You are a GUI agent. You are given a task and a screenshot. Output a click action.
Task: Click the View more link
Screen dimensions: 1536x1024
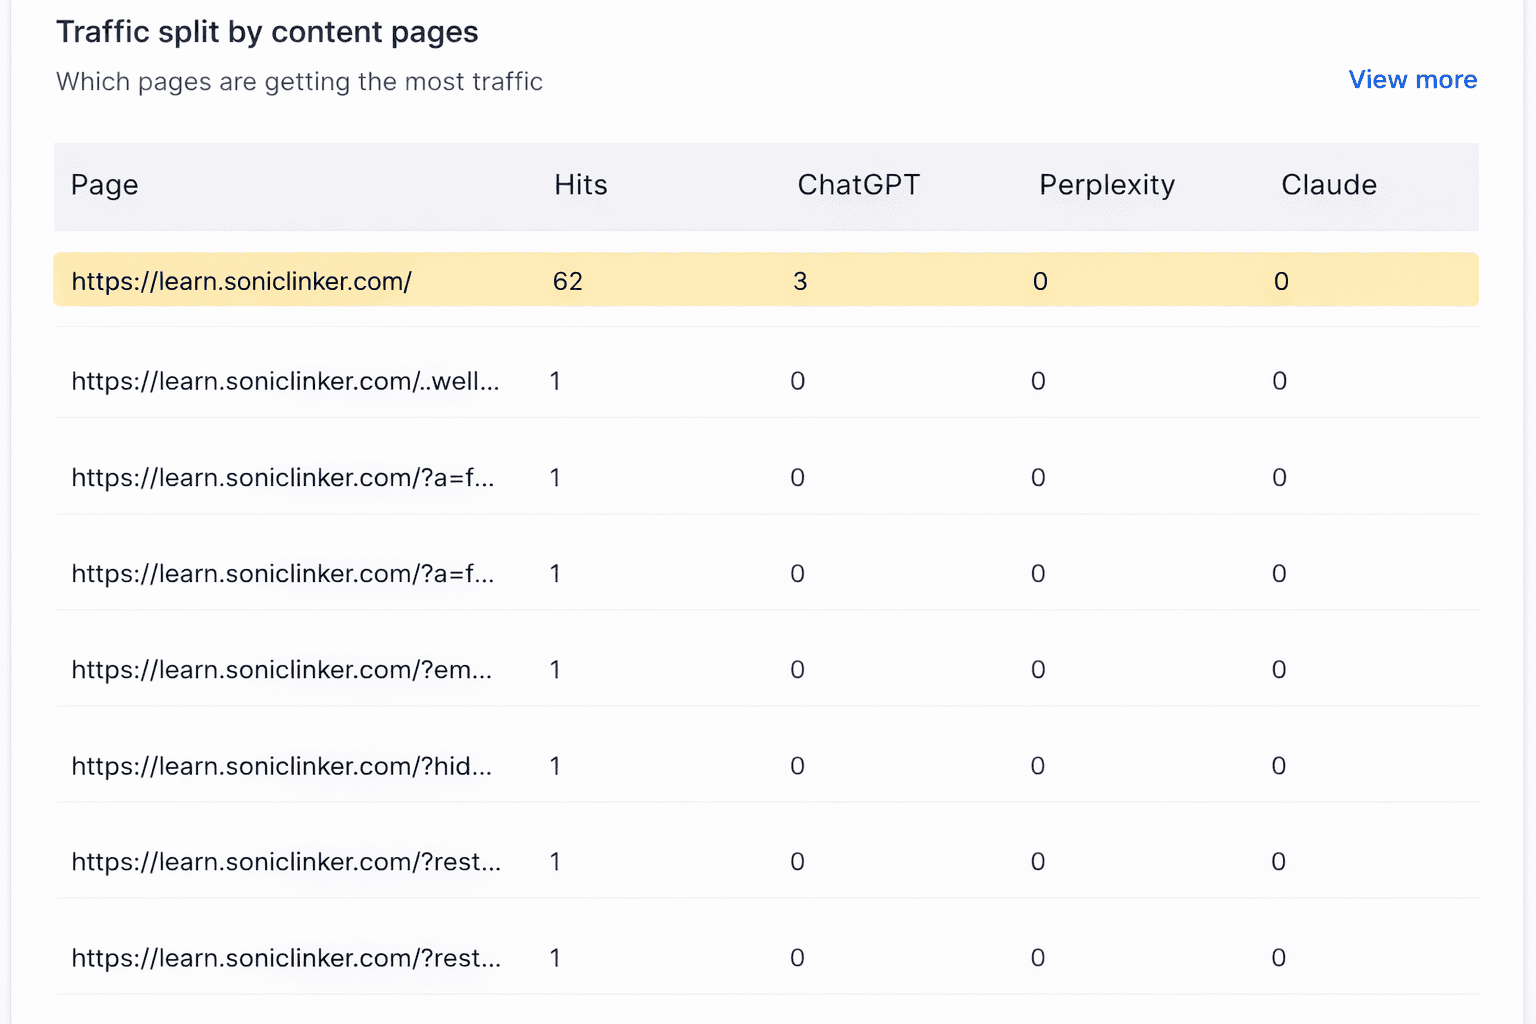(1412, 80)
